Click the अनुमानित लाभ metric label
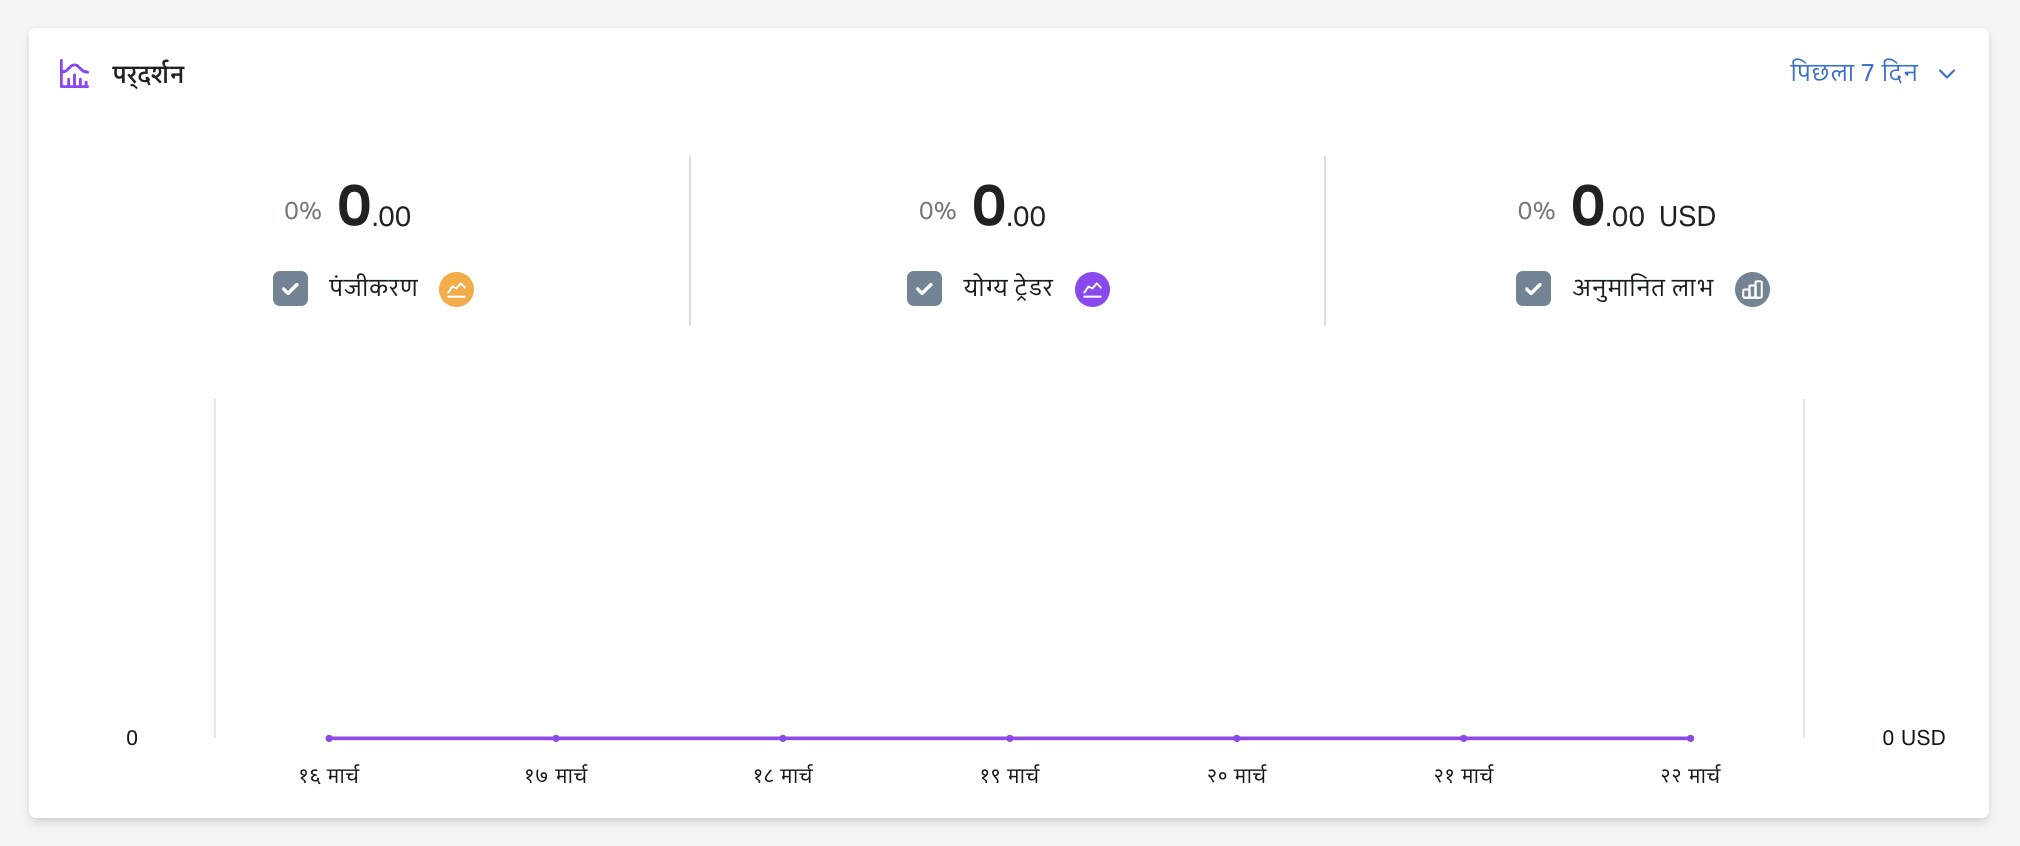 [x=1642, y=288]
